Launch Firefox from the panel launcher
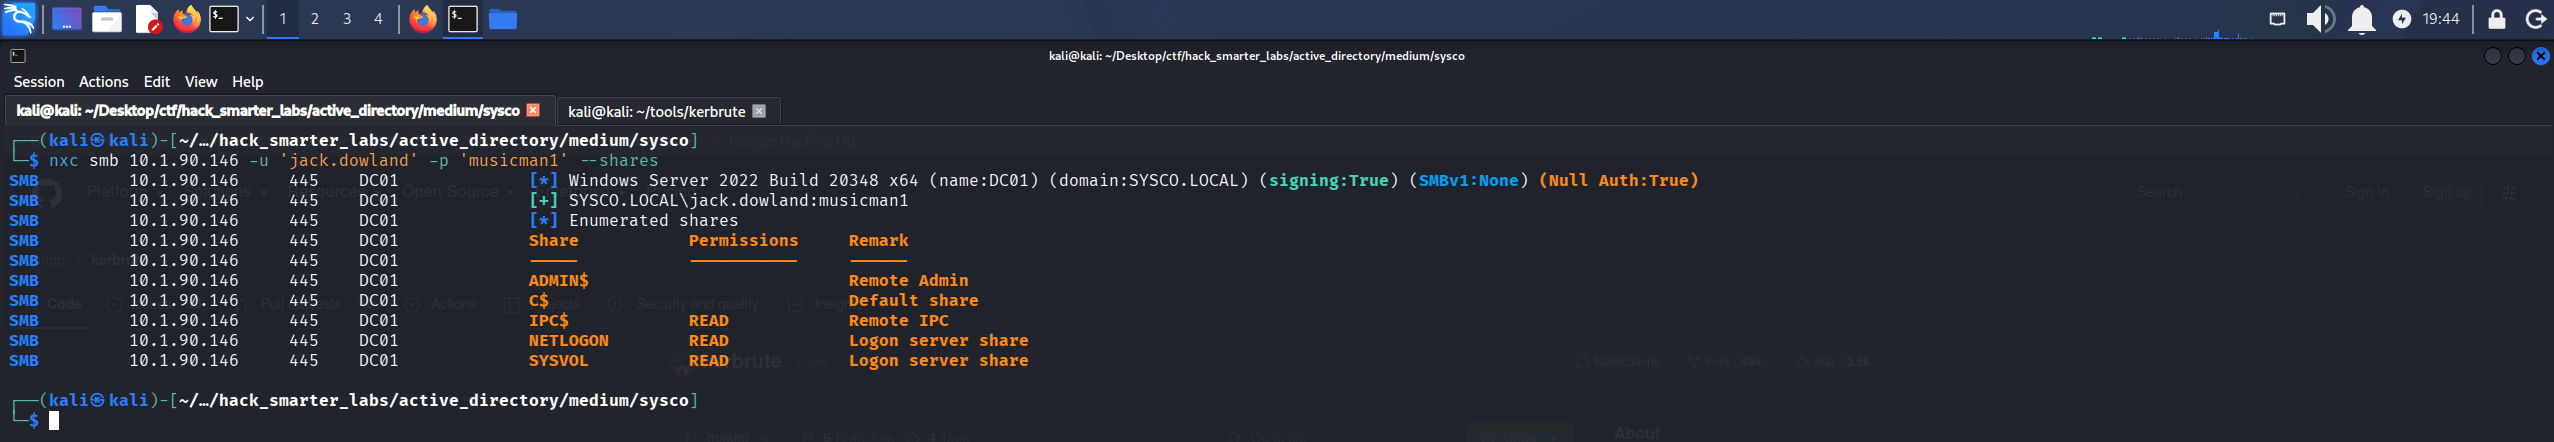2554x442 pixels. [186, 18]
